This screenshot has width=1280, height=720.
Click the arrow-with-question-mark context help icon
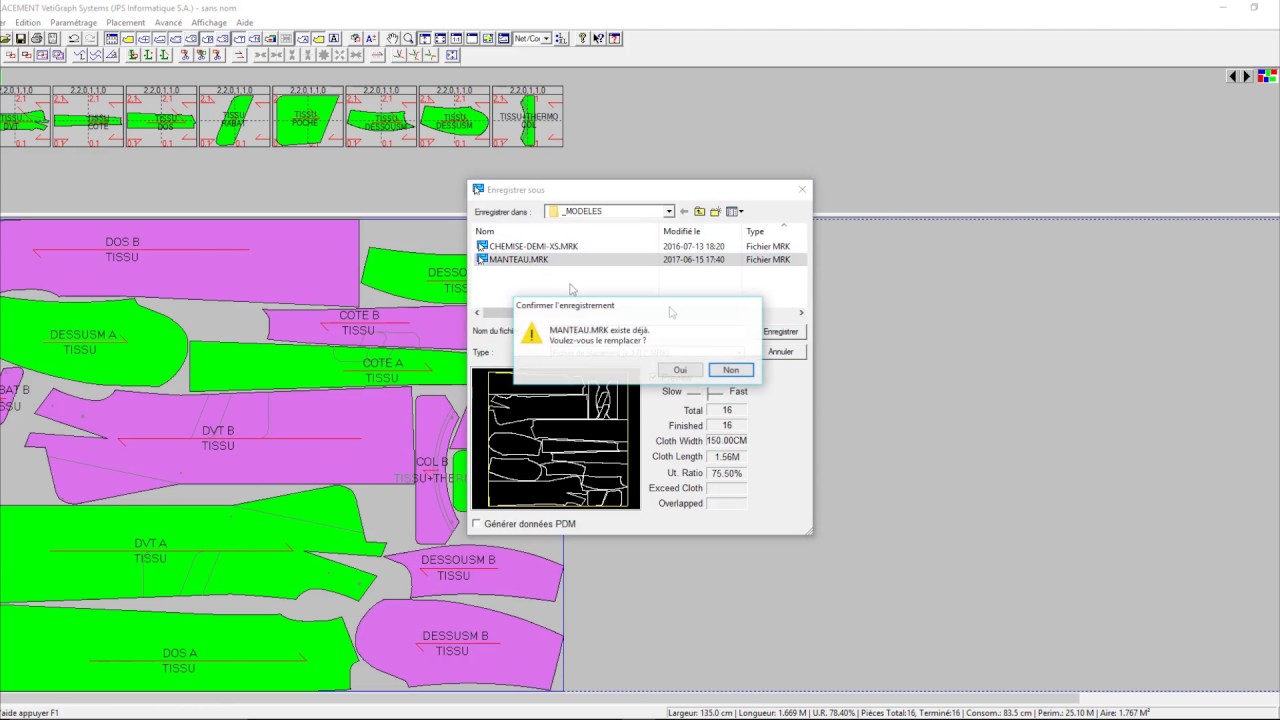[598, 38]
